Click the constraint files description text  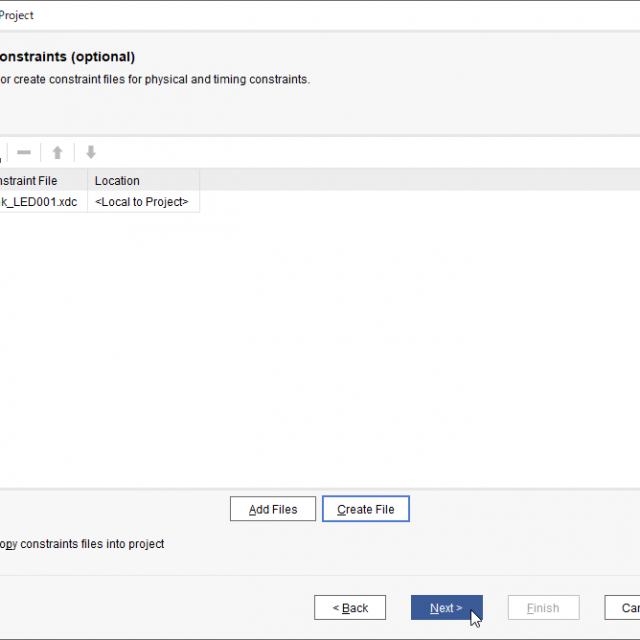tap(155, 80)
